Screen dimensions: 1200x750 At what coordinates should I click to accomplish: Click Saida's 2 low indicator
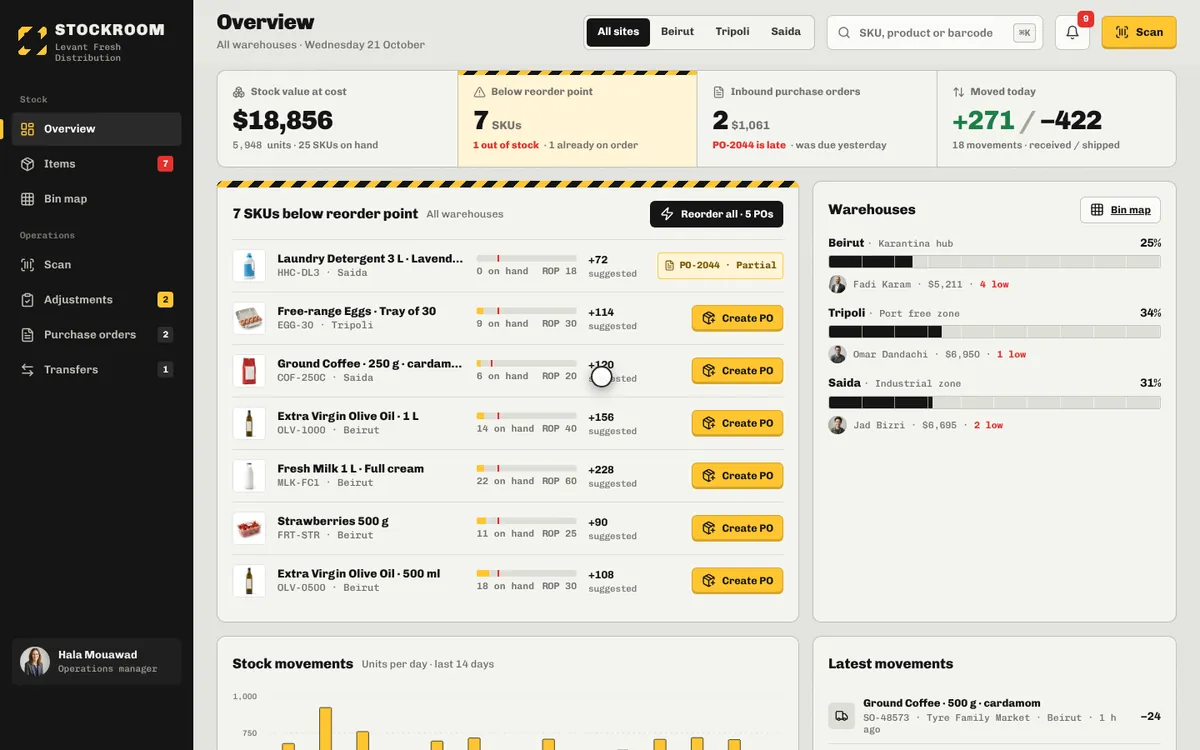pyautogui.click(x=988, y=425)
